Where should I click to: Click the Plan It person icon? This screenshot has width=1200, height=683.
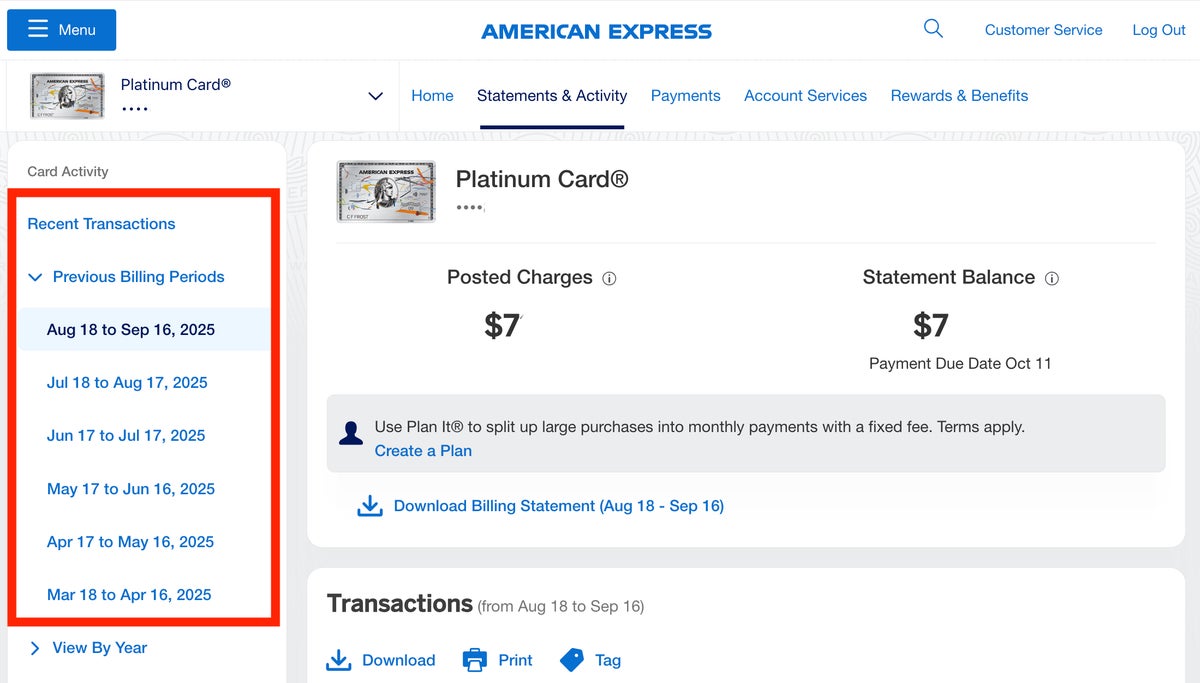[x=351, y=433]
